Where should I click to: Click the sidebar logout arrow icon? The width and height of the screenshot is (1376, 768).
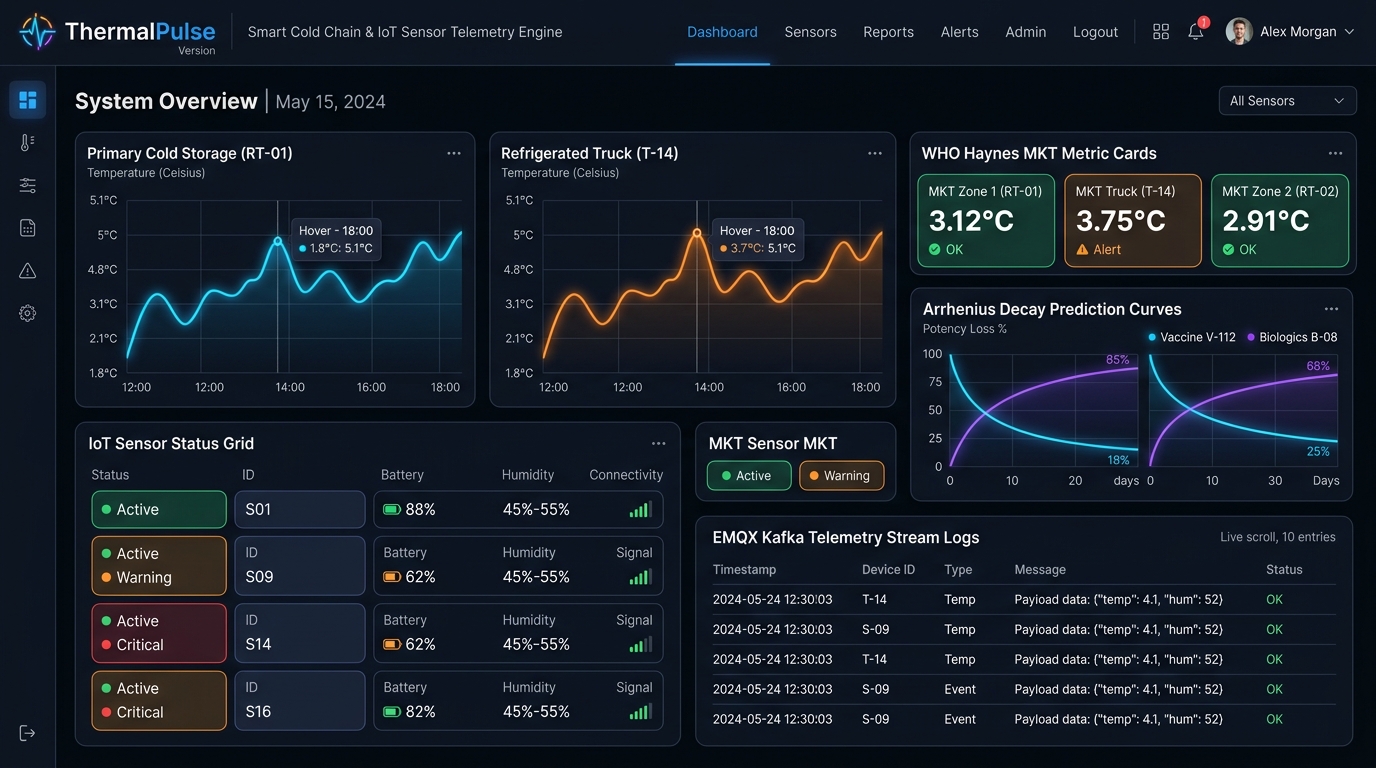click(x=27, y=733)
